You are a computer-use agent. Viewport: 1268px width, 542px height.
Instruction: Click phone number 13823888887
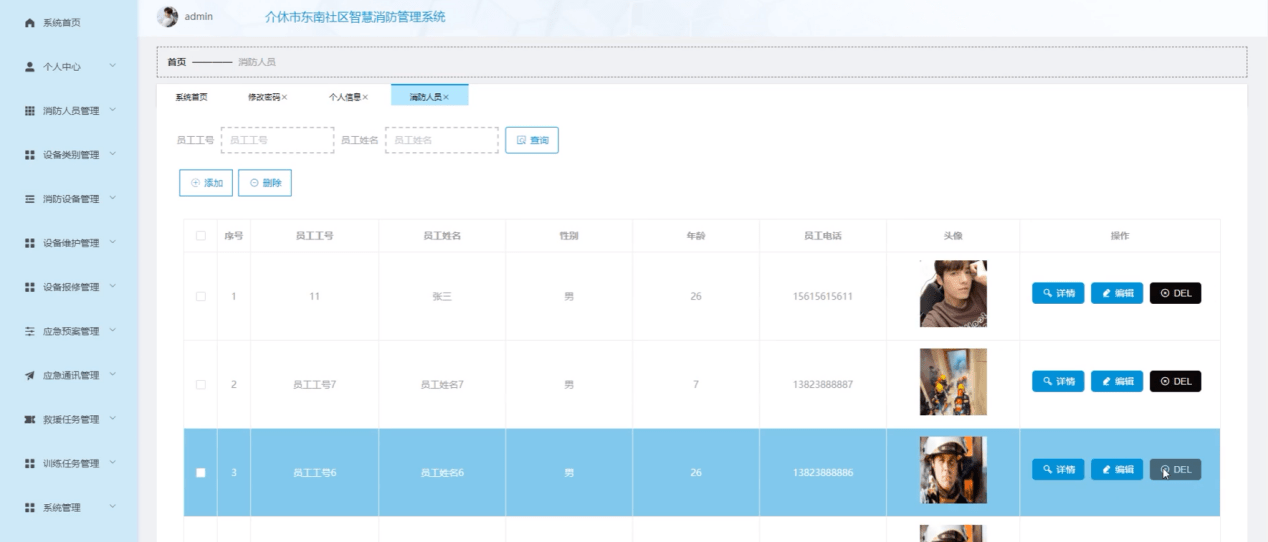click(x=822, y=385)
